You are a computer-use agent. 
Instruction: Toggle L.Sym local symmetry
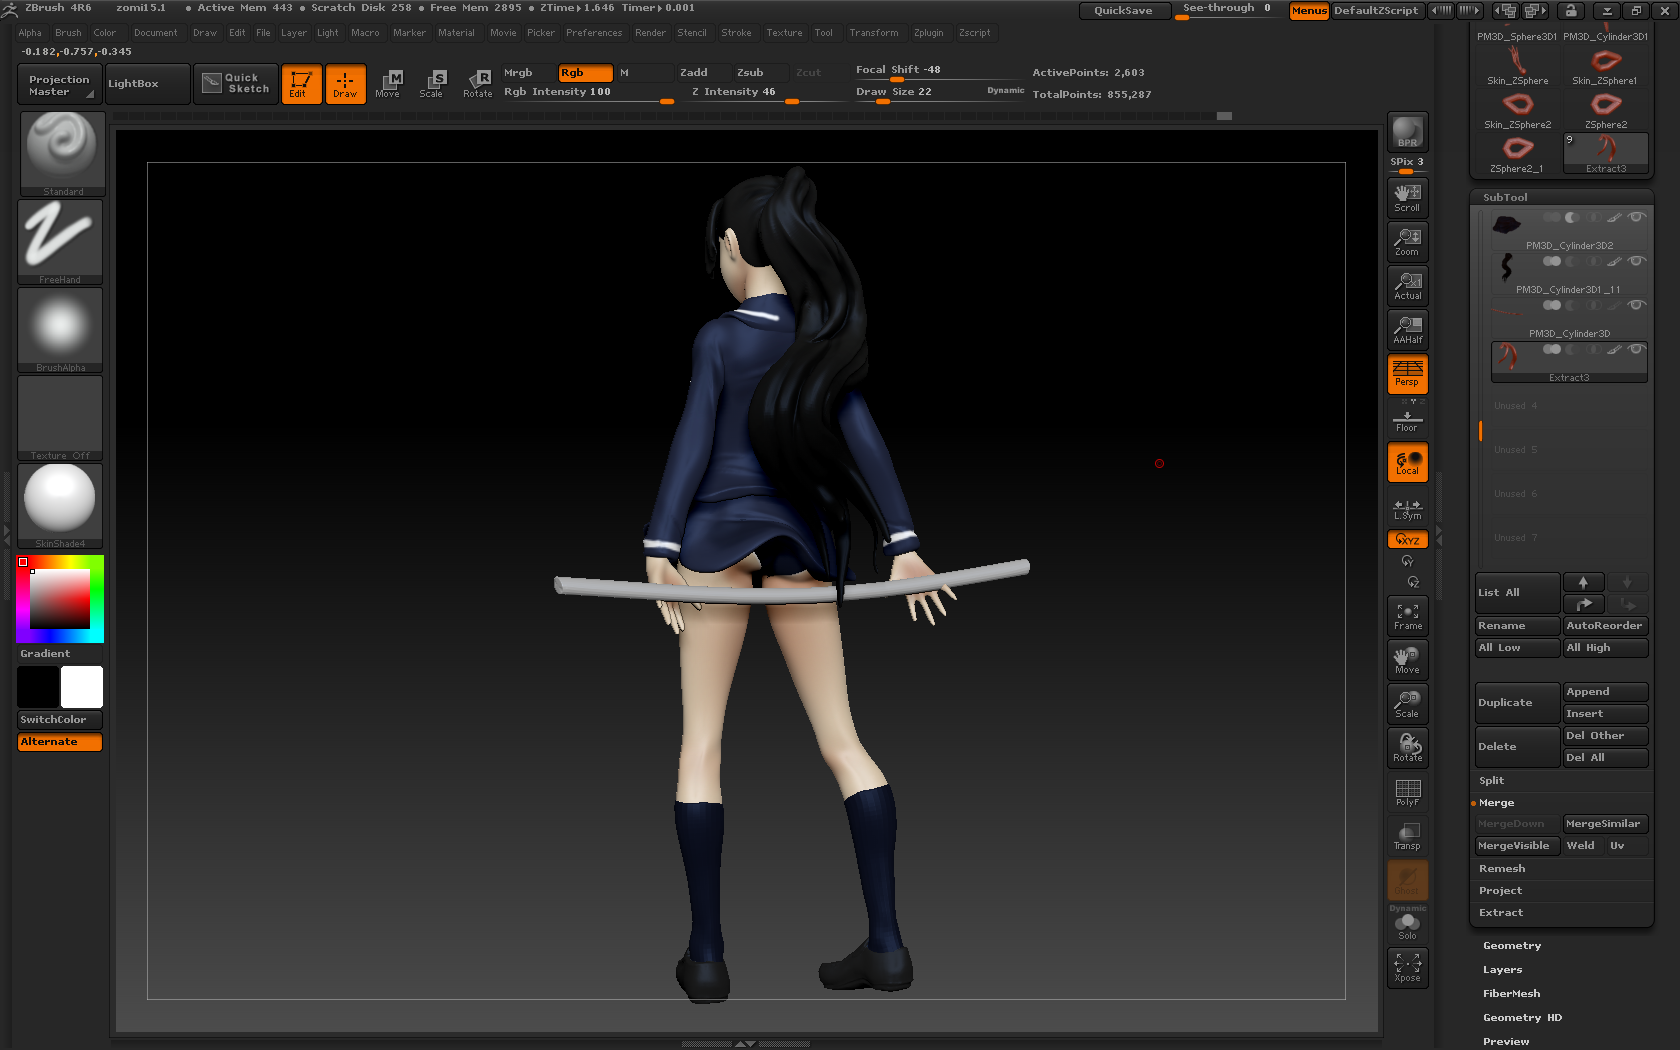pos(1407,509)
